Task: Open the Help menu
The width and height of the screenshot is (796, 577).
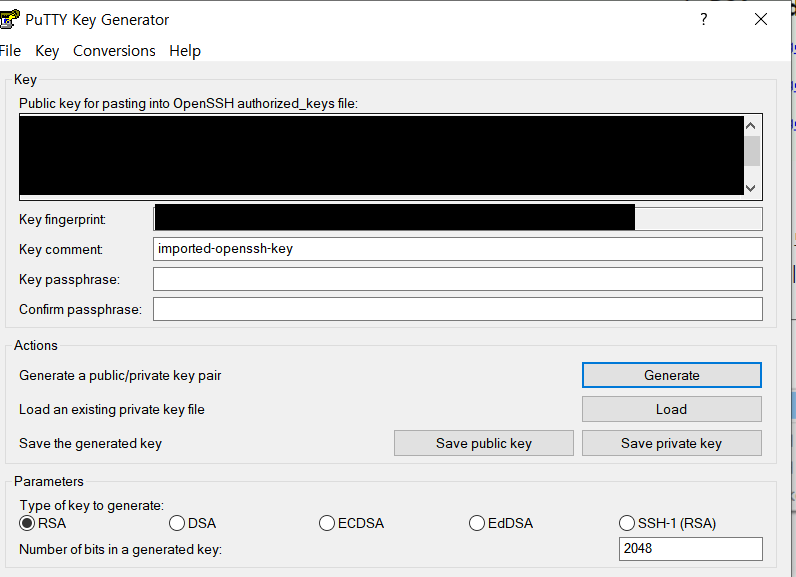Action: [x=185, y=51]
